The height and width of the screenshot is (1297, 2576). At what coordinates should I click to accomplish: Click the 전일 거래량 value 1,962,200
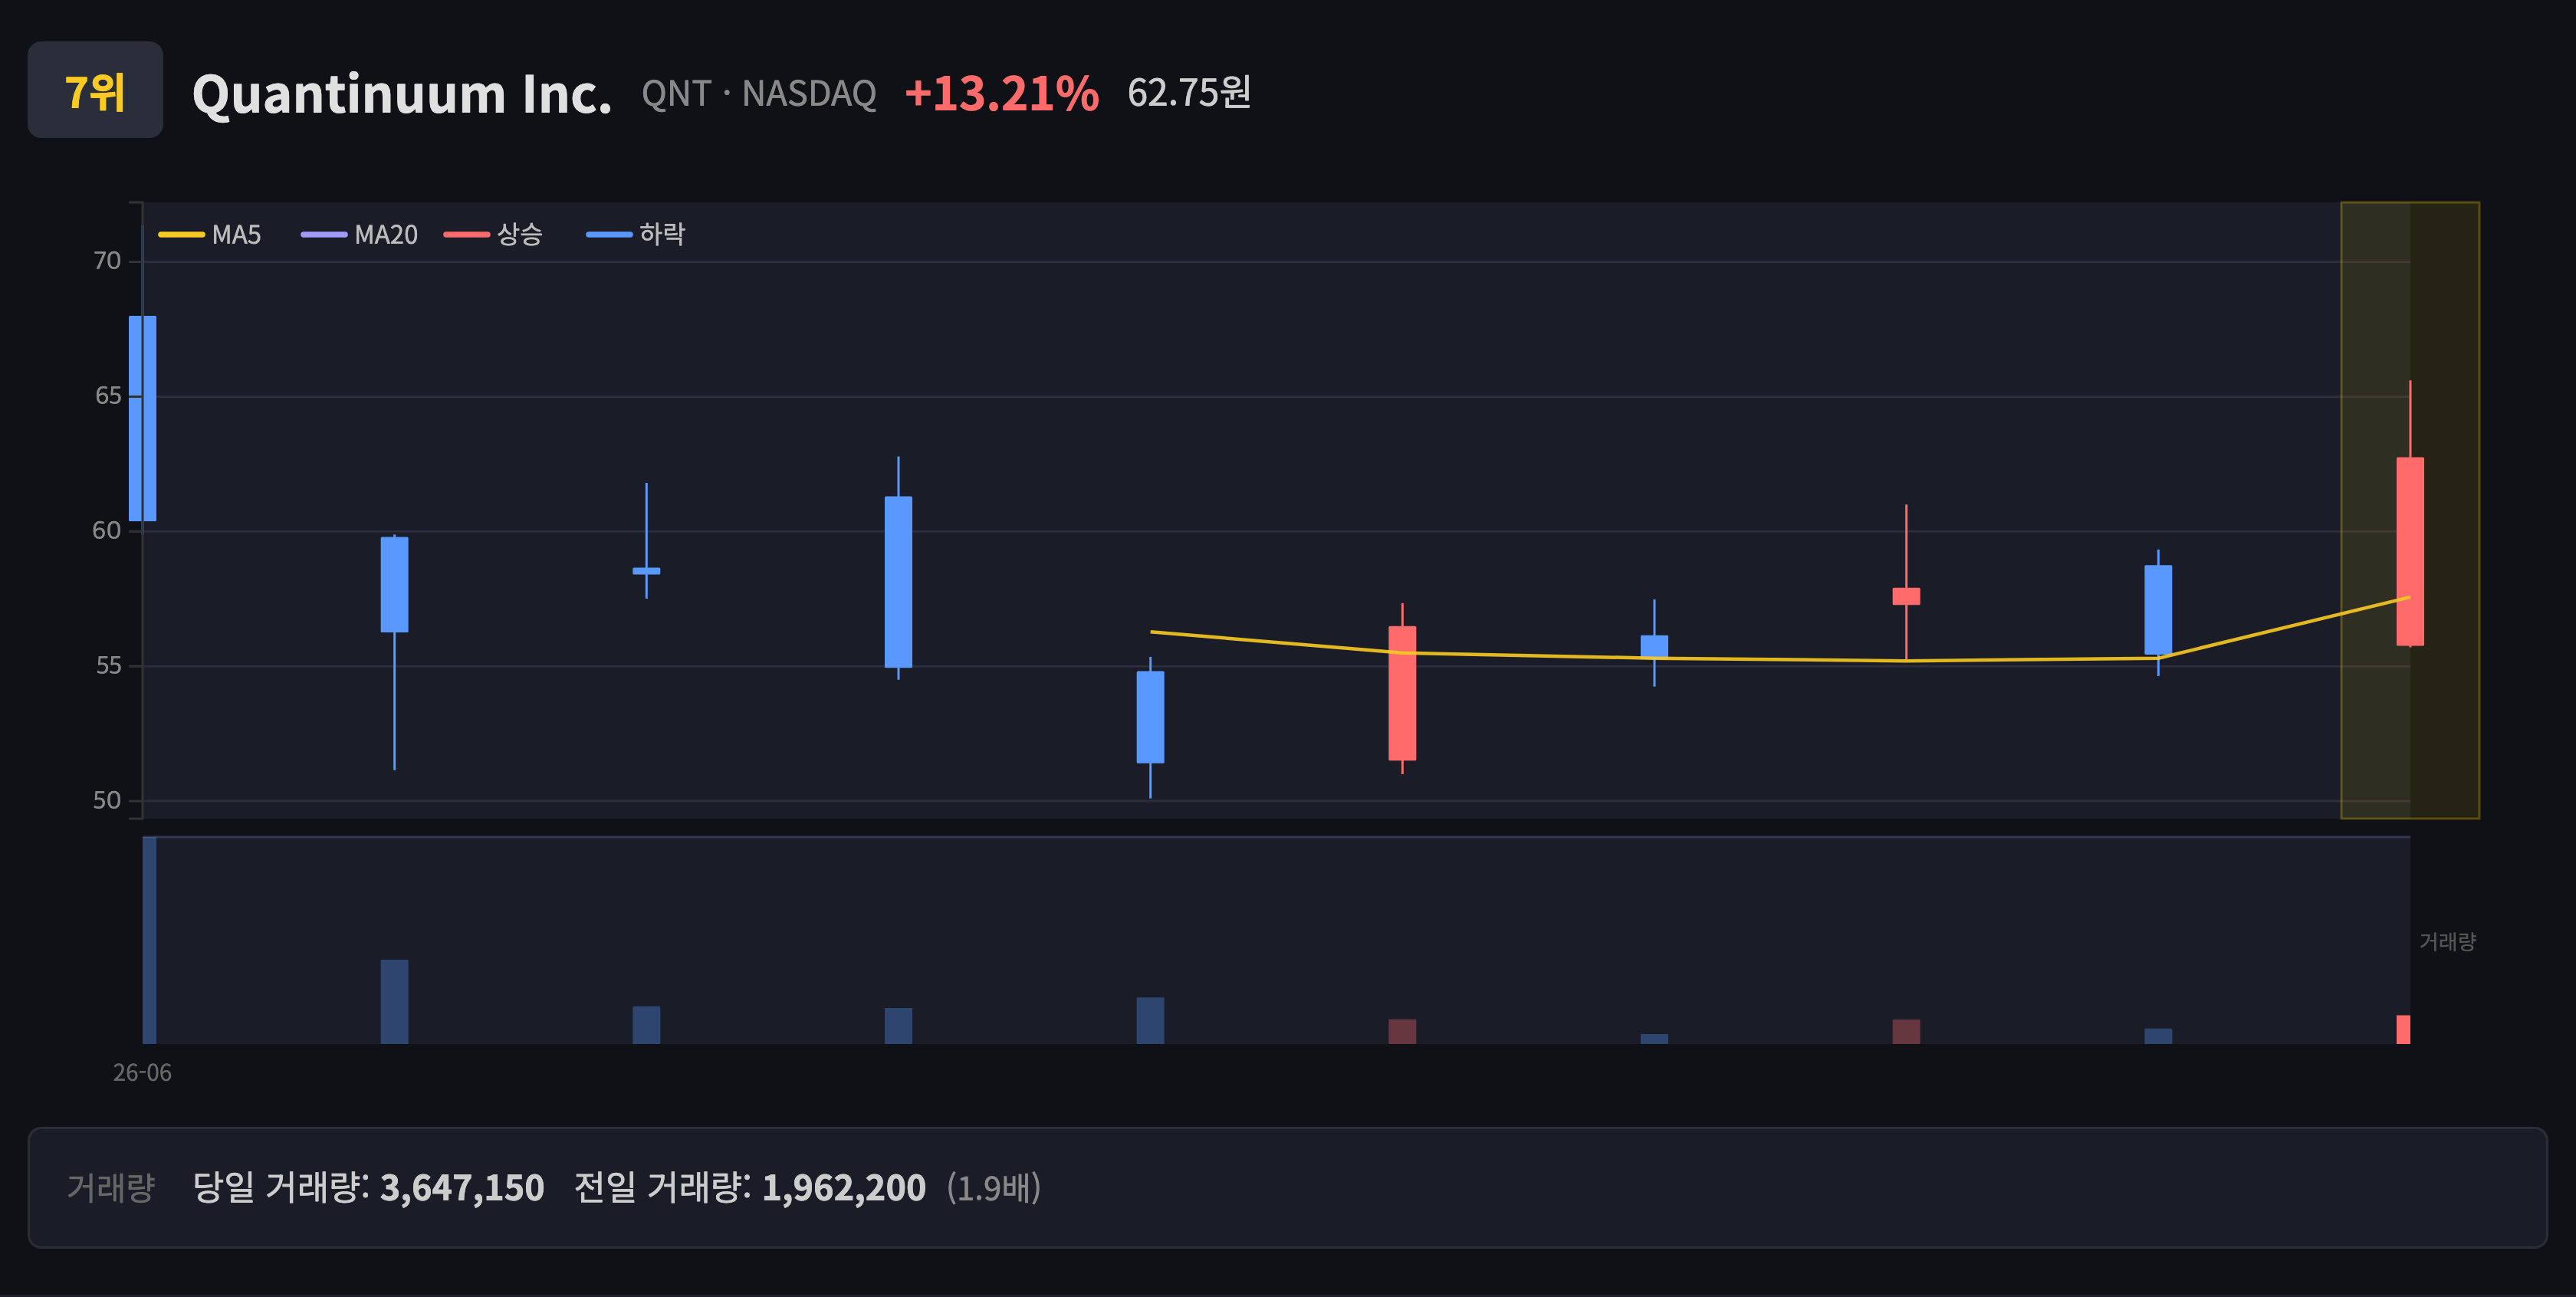tap(844, 1188)
